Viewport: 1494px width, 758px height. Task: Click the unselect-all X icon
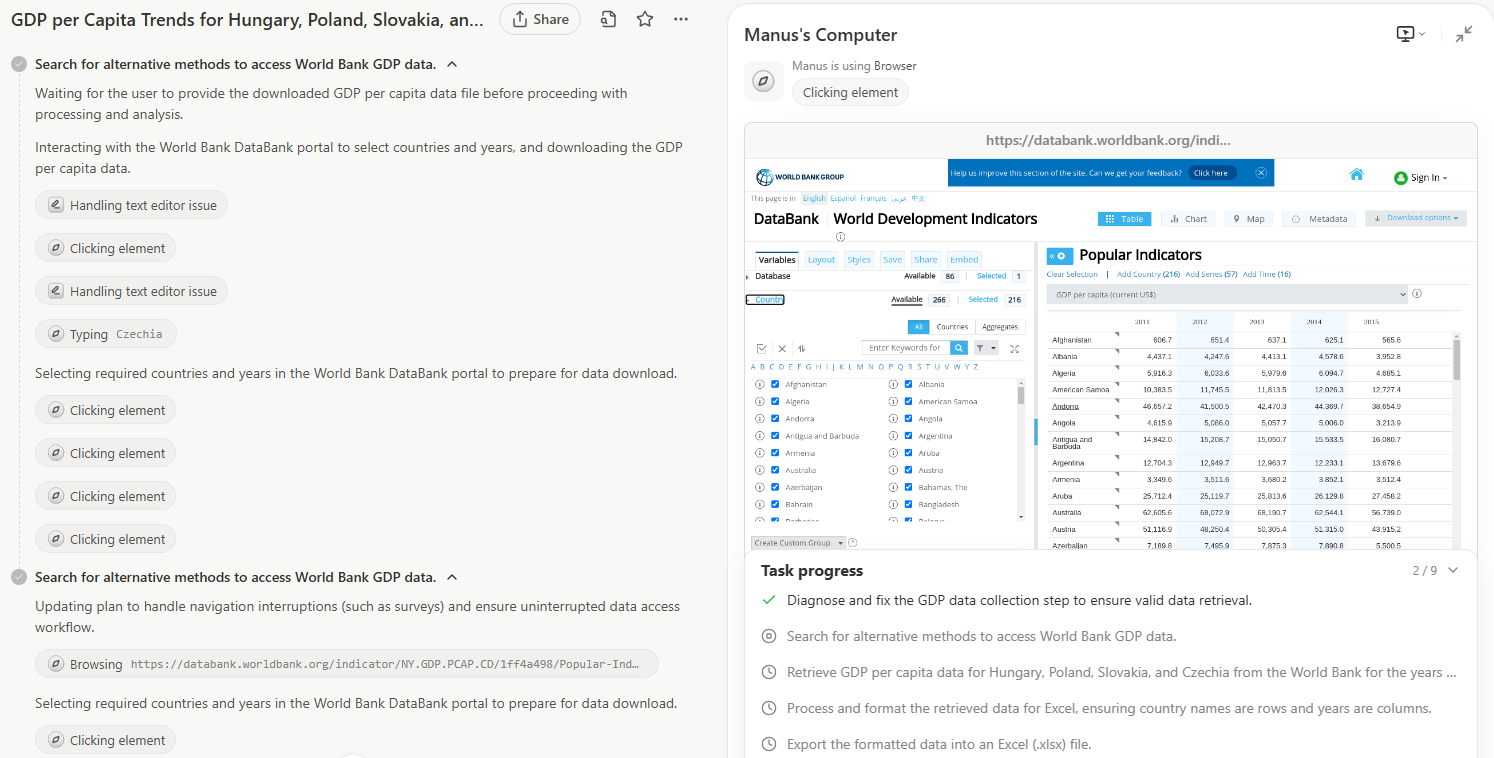pos(782,348)
